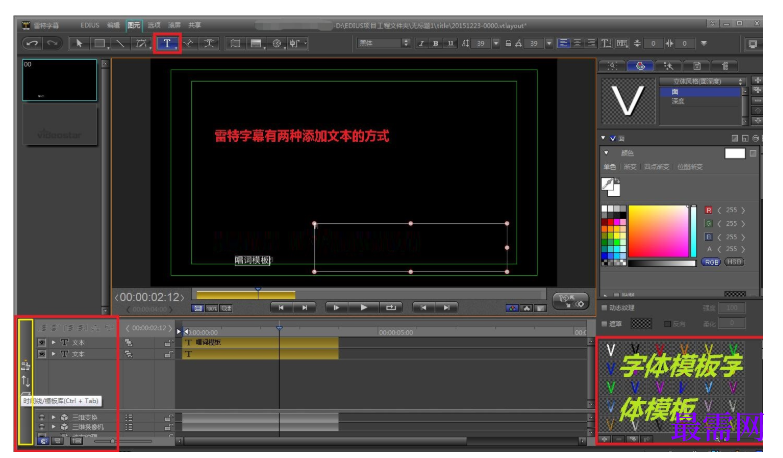Expand the second text track

click(x=53, y=354)
